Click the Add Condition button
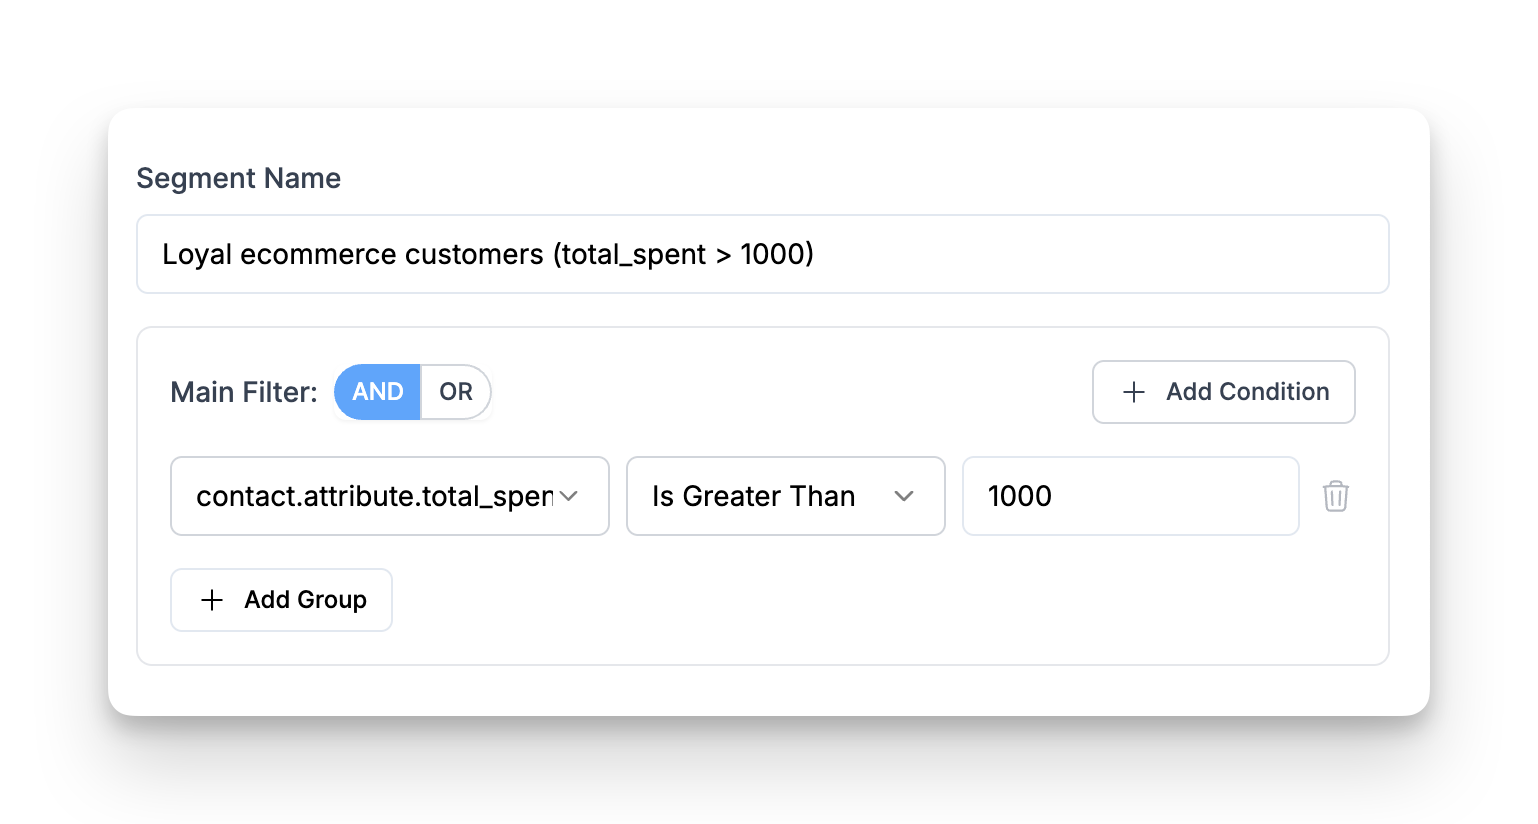 pyautogui.click(x=1224, y=392)
